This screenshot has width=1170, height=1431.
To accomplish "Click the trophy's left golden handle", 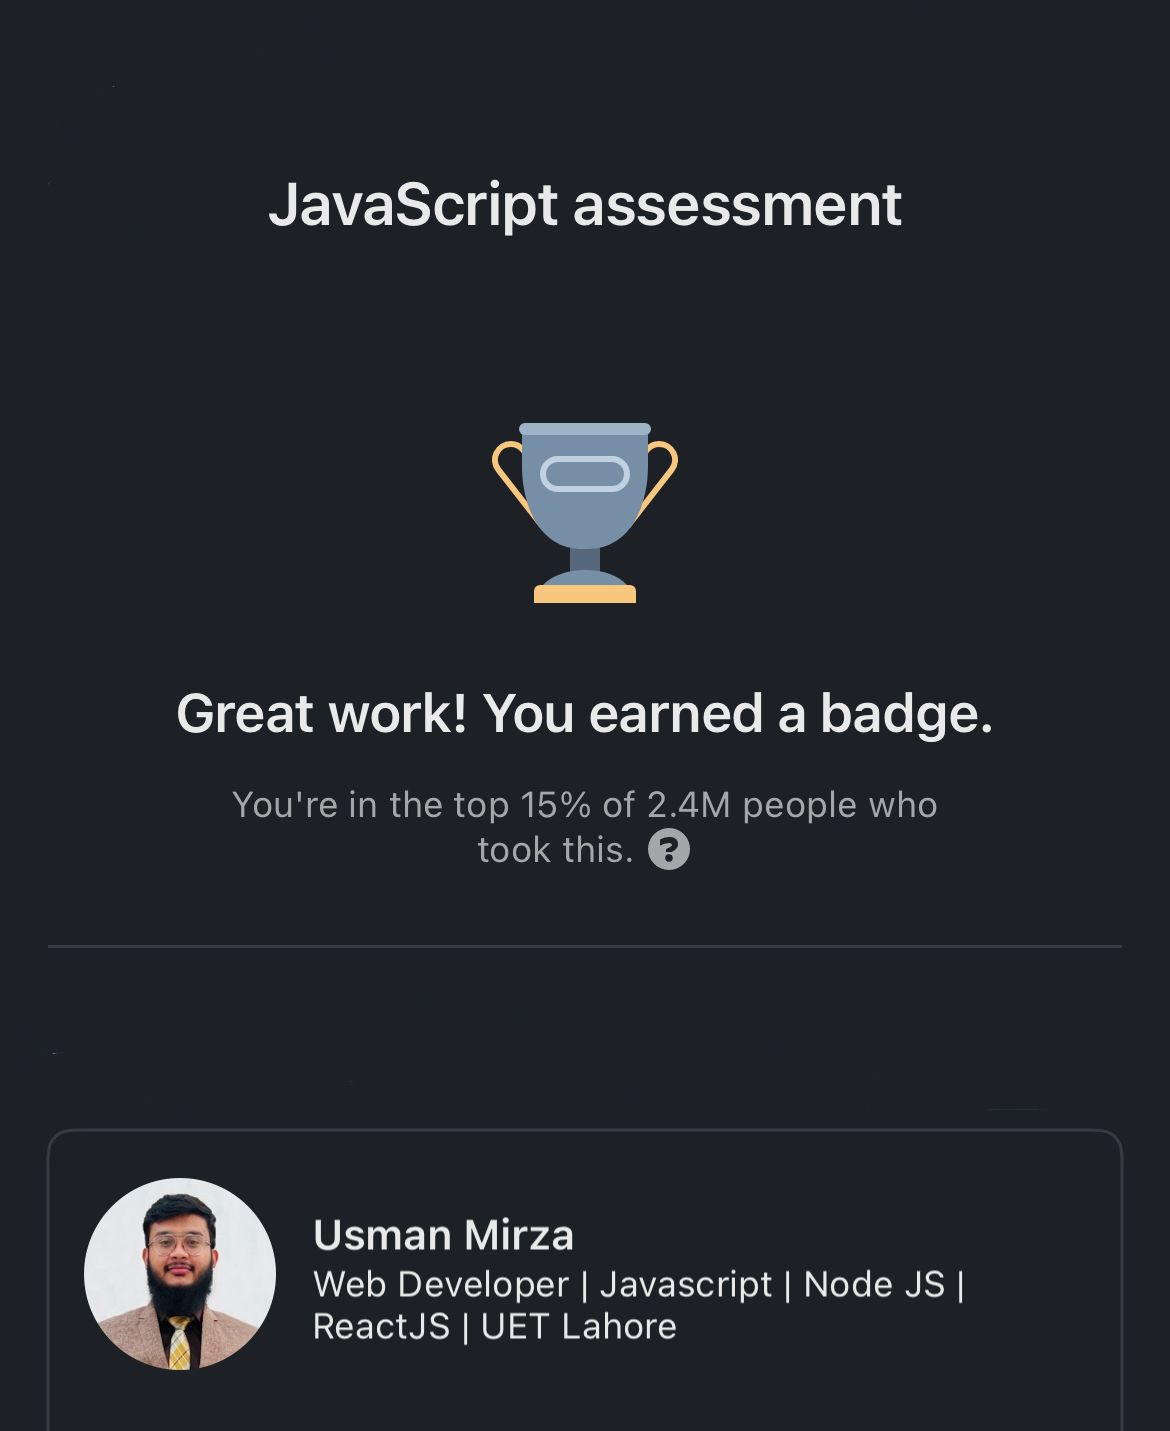I will pos(507,475).
